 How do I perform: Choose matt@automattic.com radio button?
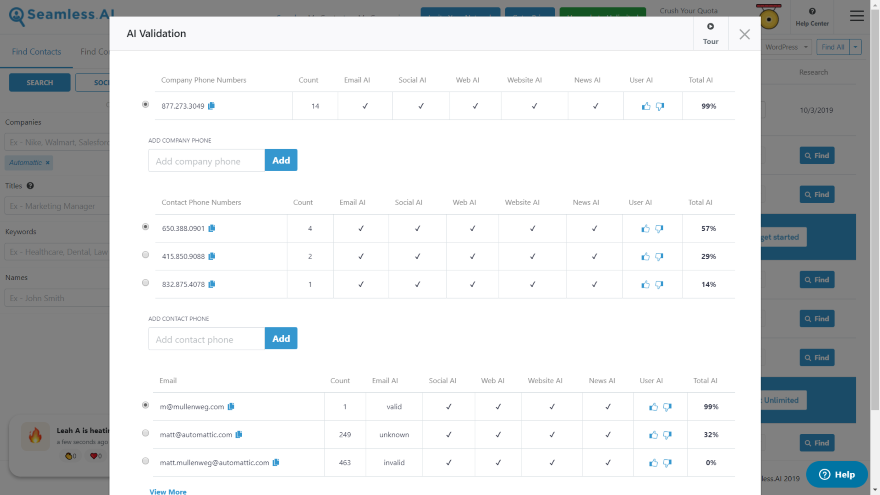point(145,433)
